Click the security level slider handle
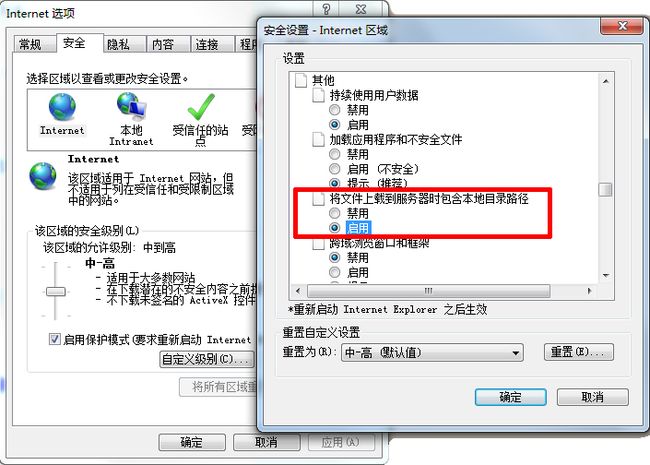This screenshot has height=465, width=650. [56, 291]
